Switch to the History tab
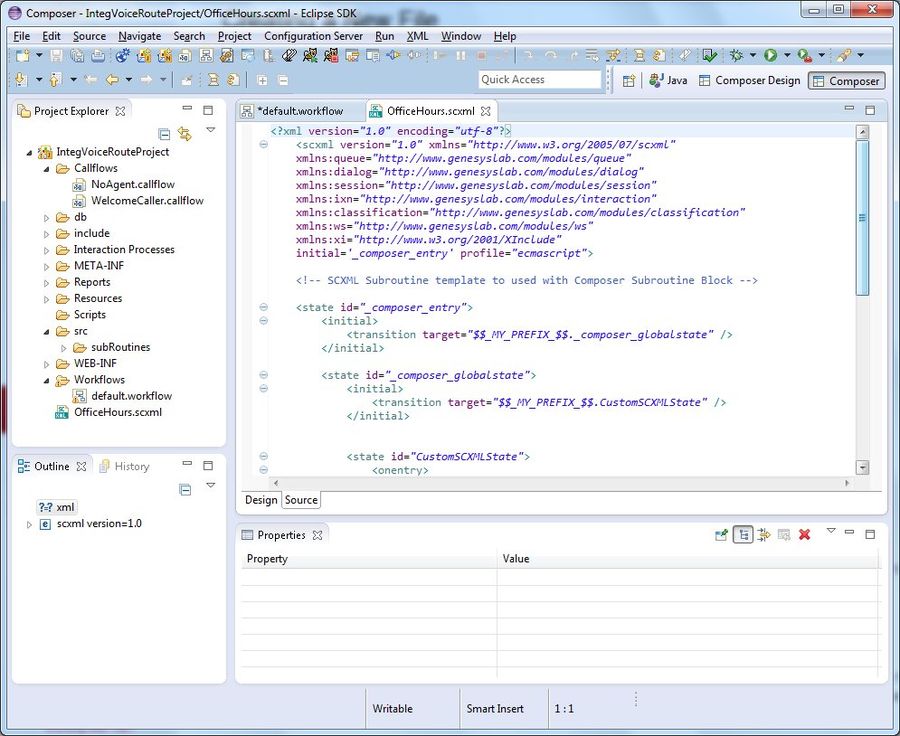Viewport: 900px width, 736px height. tap(125, 466)
